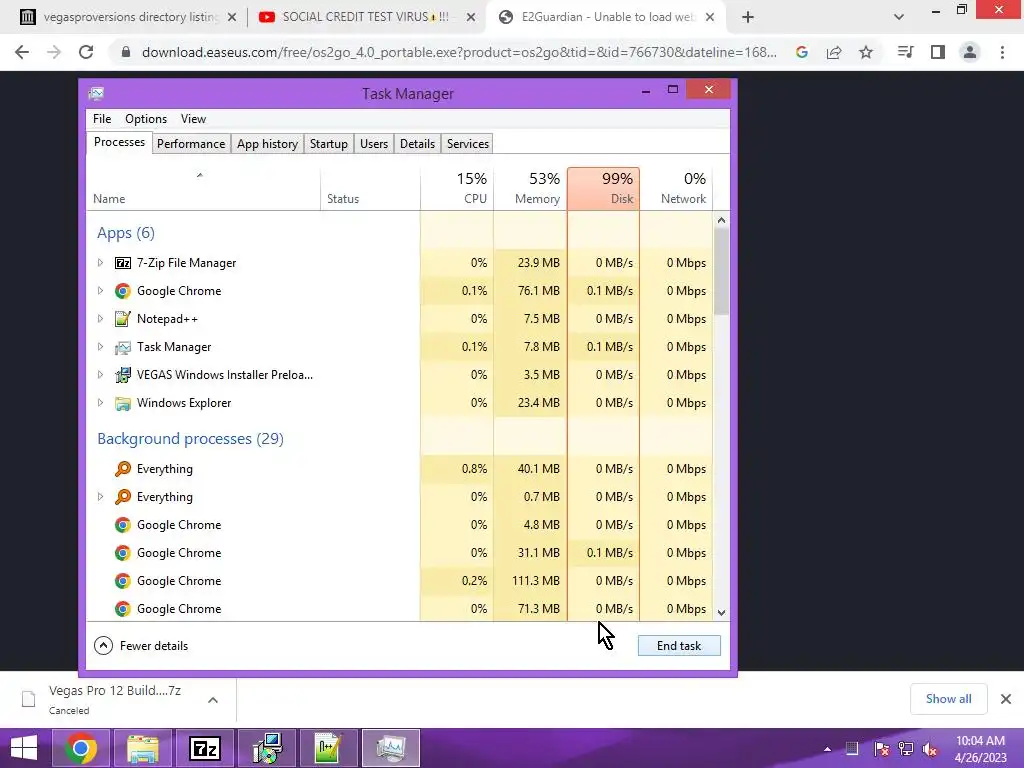This screenshot has height=768, width=1024.
Task: Click the VEGAS Windows Installer icon
Action: (x=123, y=375)
